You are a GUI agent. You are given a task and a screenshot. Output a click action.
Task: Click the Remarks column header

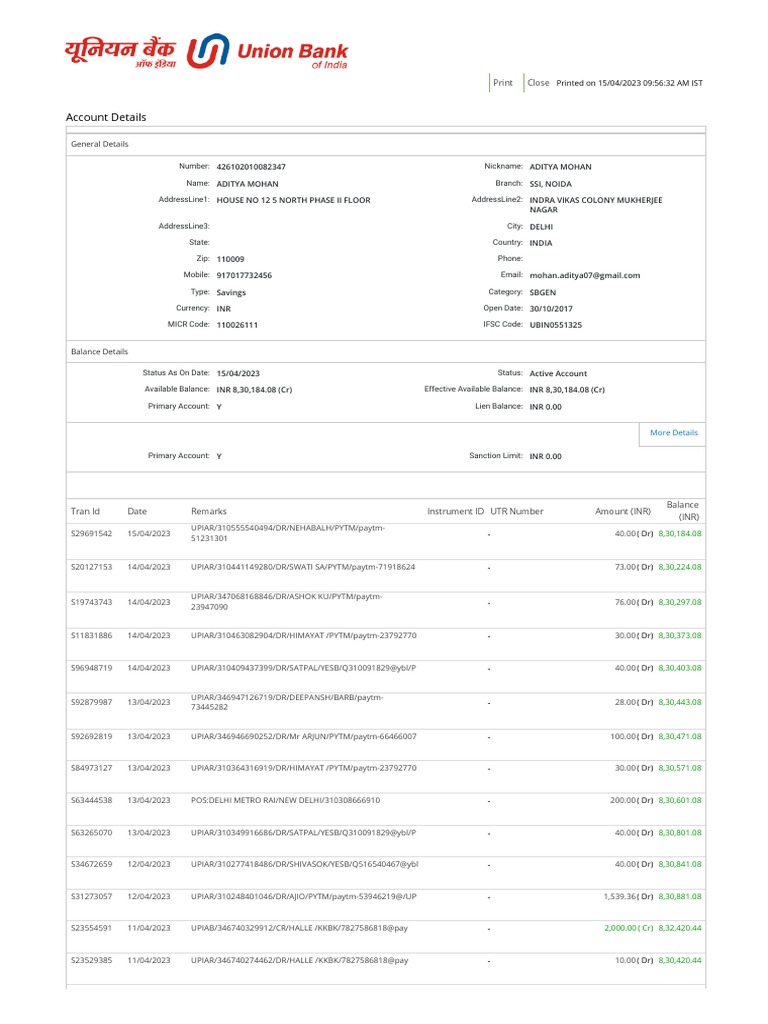pos(209,511)
